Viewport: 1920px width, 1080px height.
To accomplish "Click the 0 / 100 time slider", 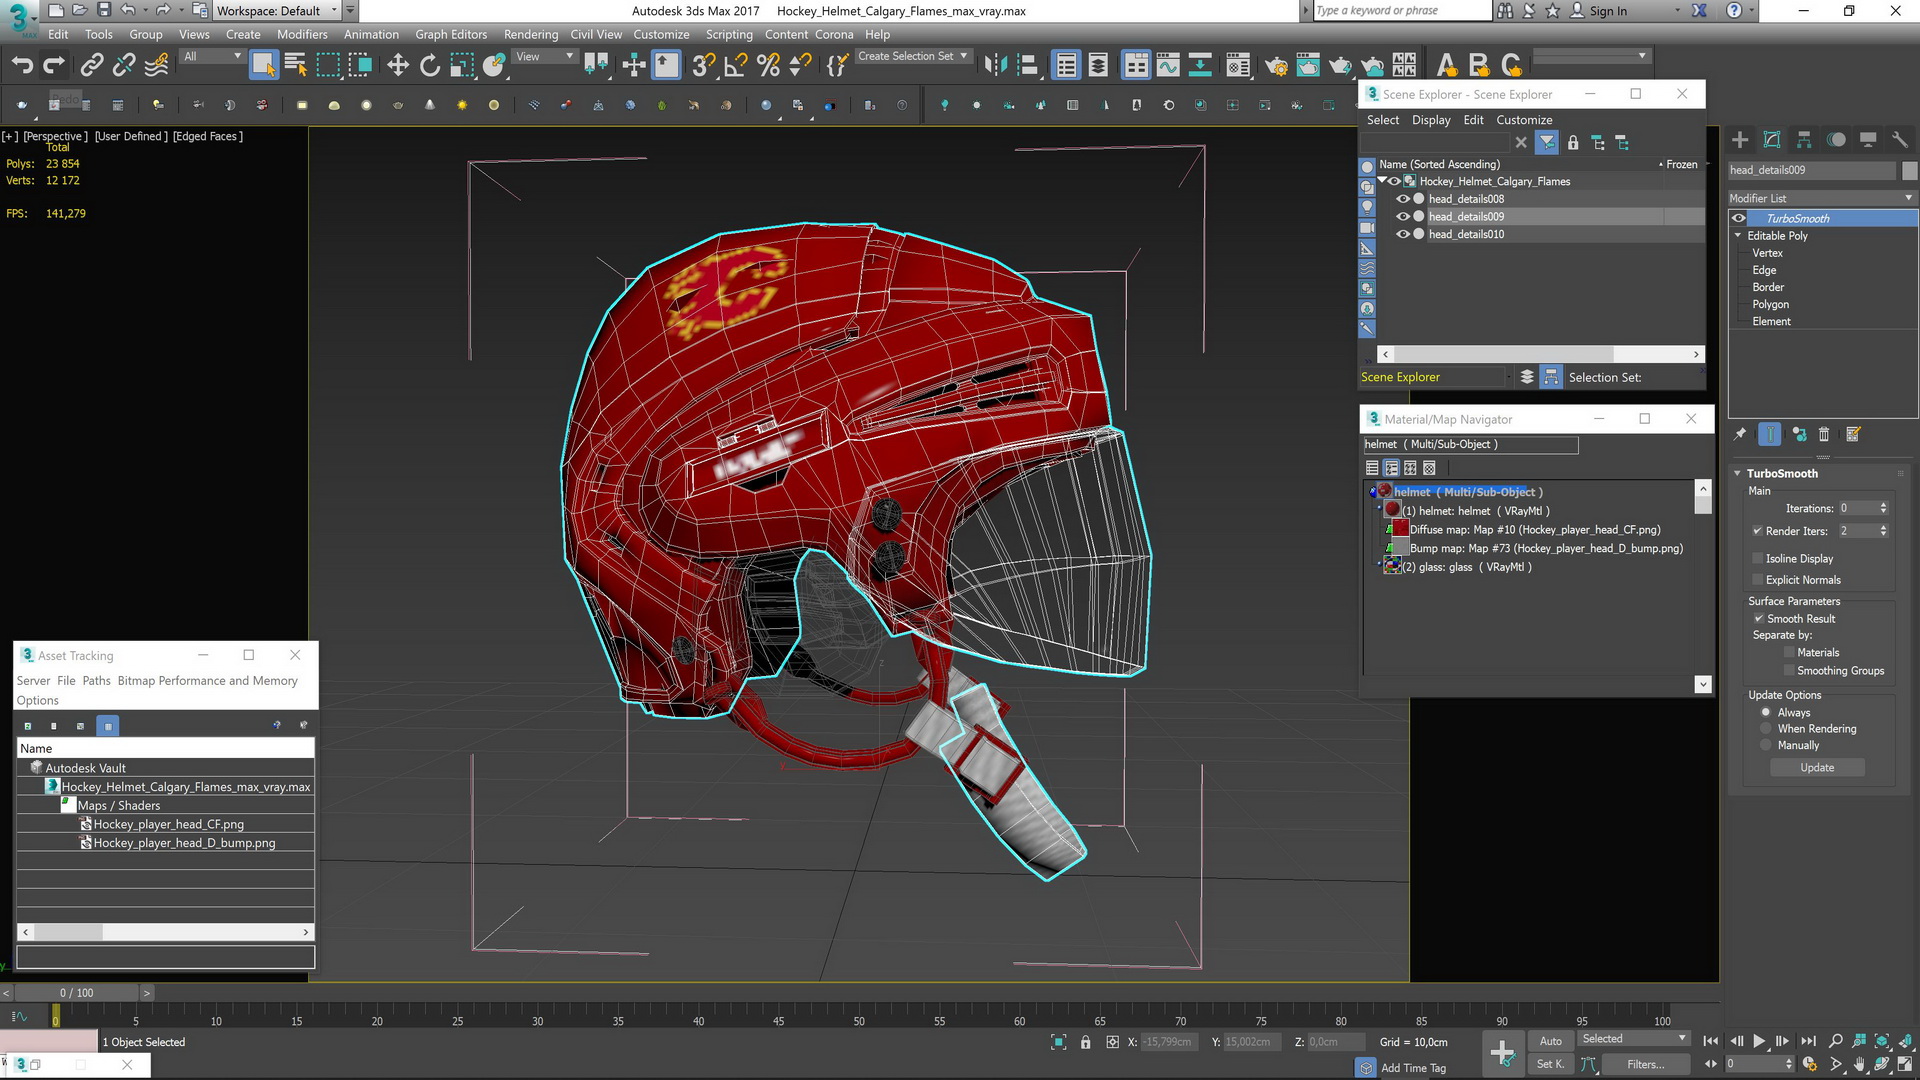I will tap(76, 993).
